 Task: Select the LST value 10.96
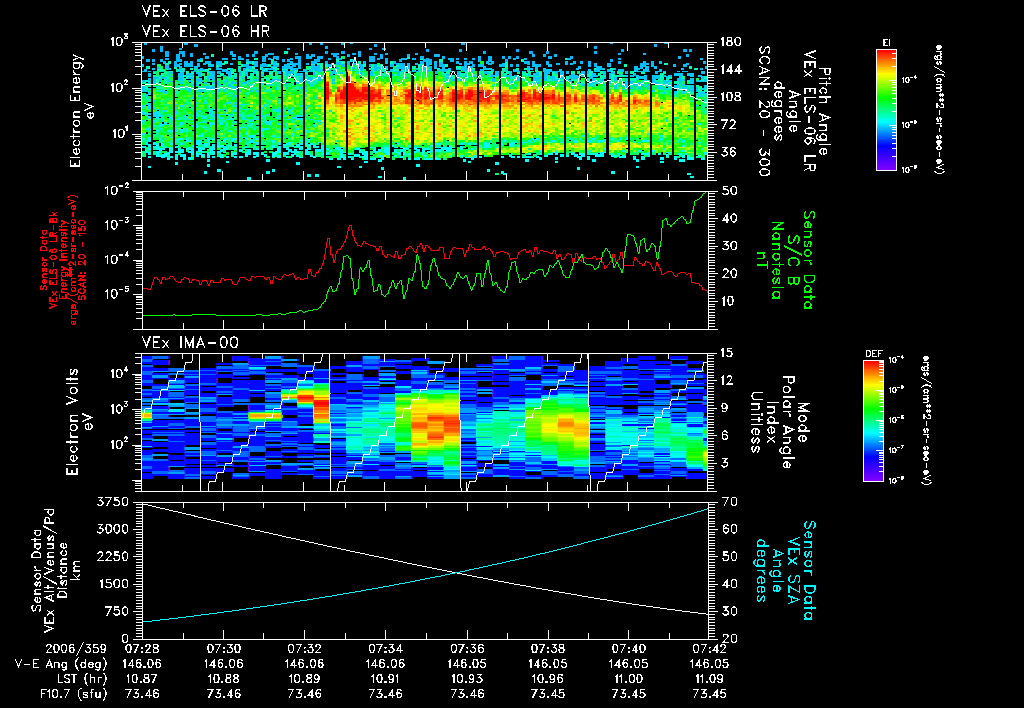click(x=548, y=679)
